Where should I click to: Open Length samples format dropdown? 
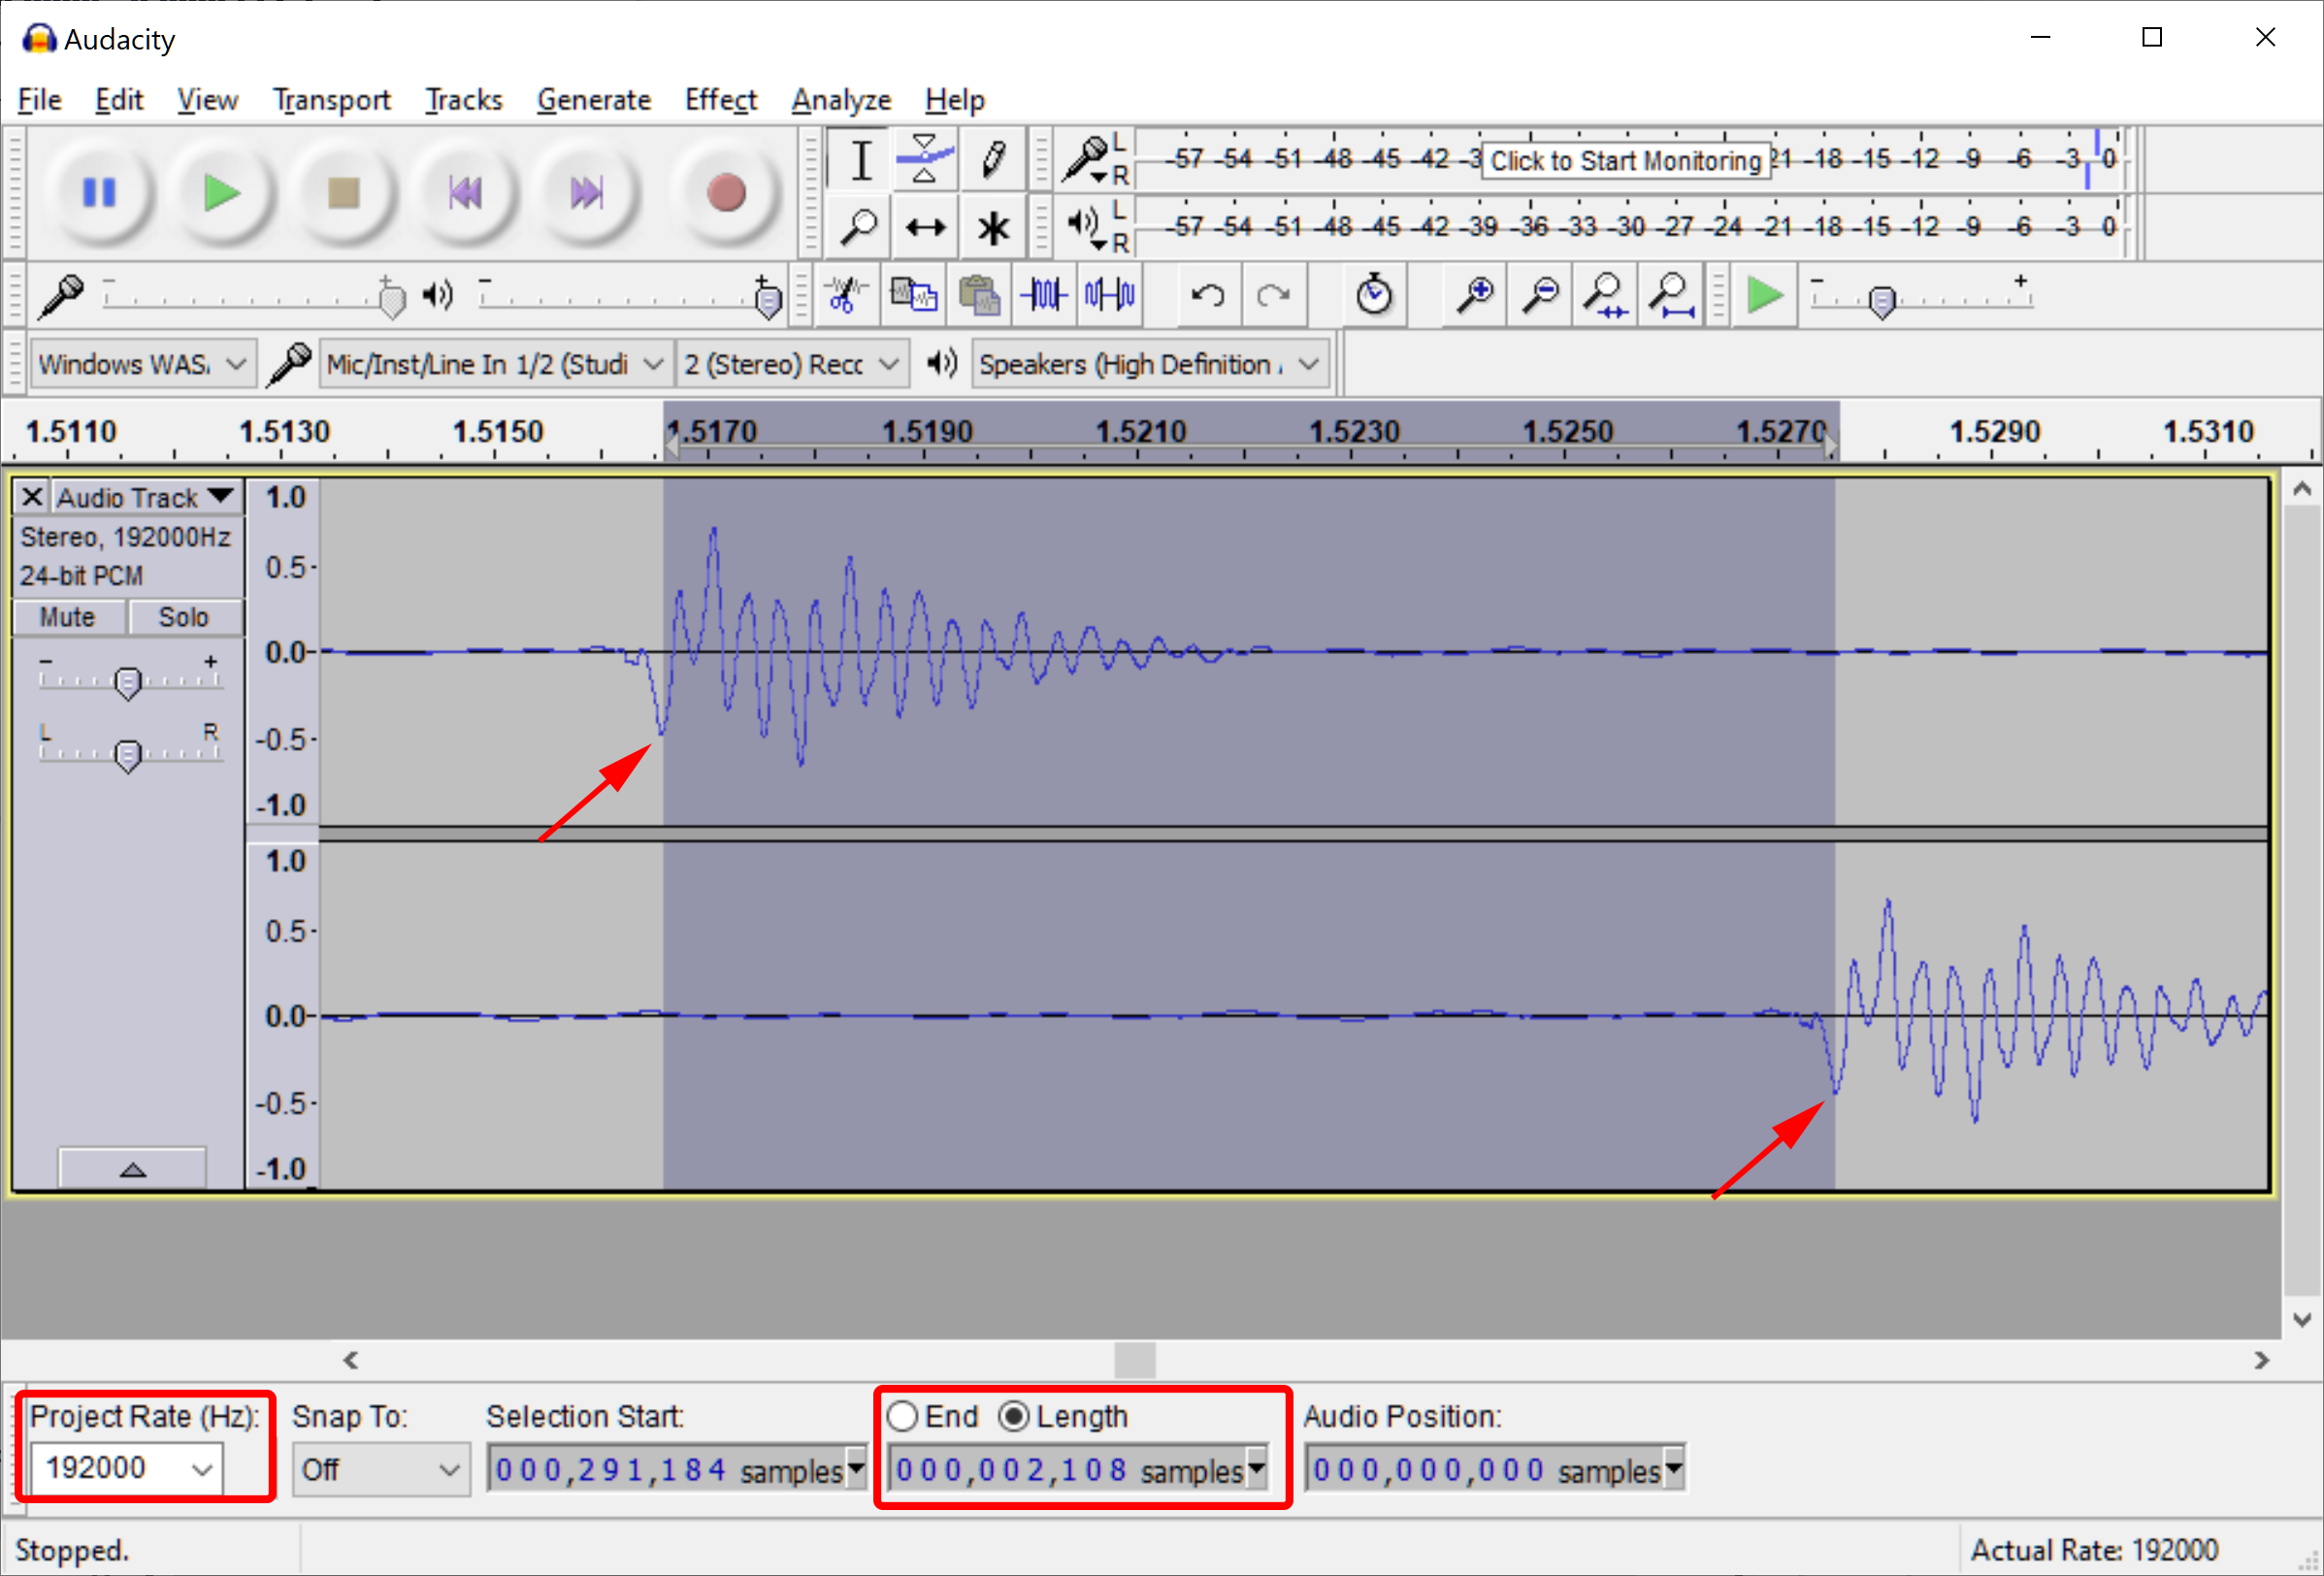(1257, 1470)
